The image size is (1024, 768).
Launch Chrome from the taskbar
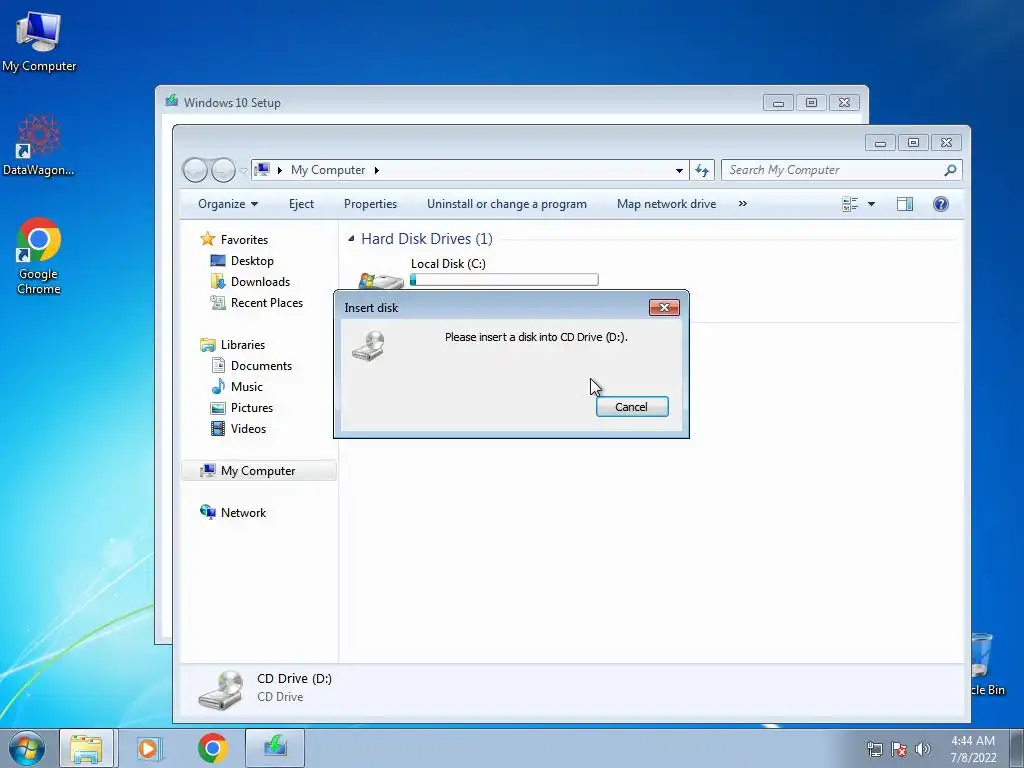212,748
